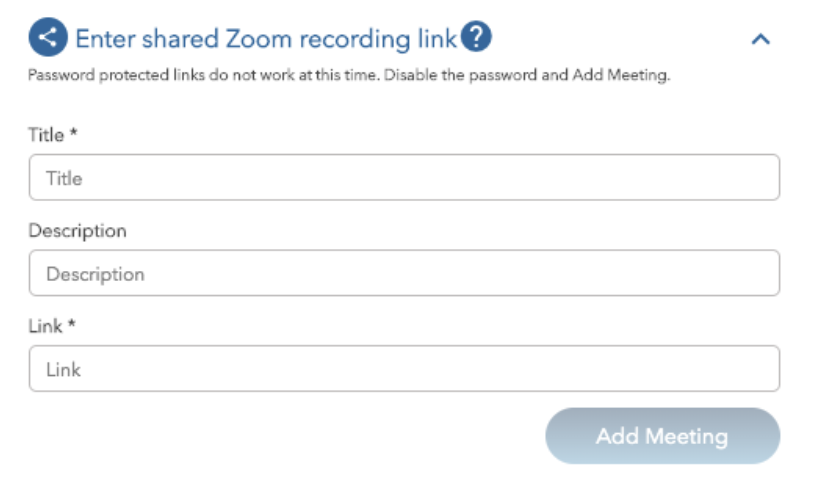This screenshot has height=488, width=816.
Task: Open the question mark help icon
Action: [x=476, y=36]
